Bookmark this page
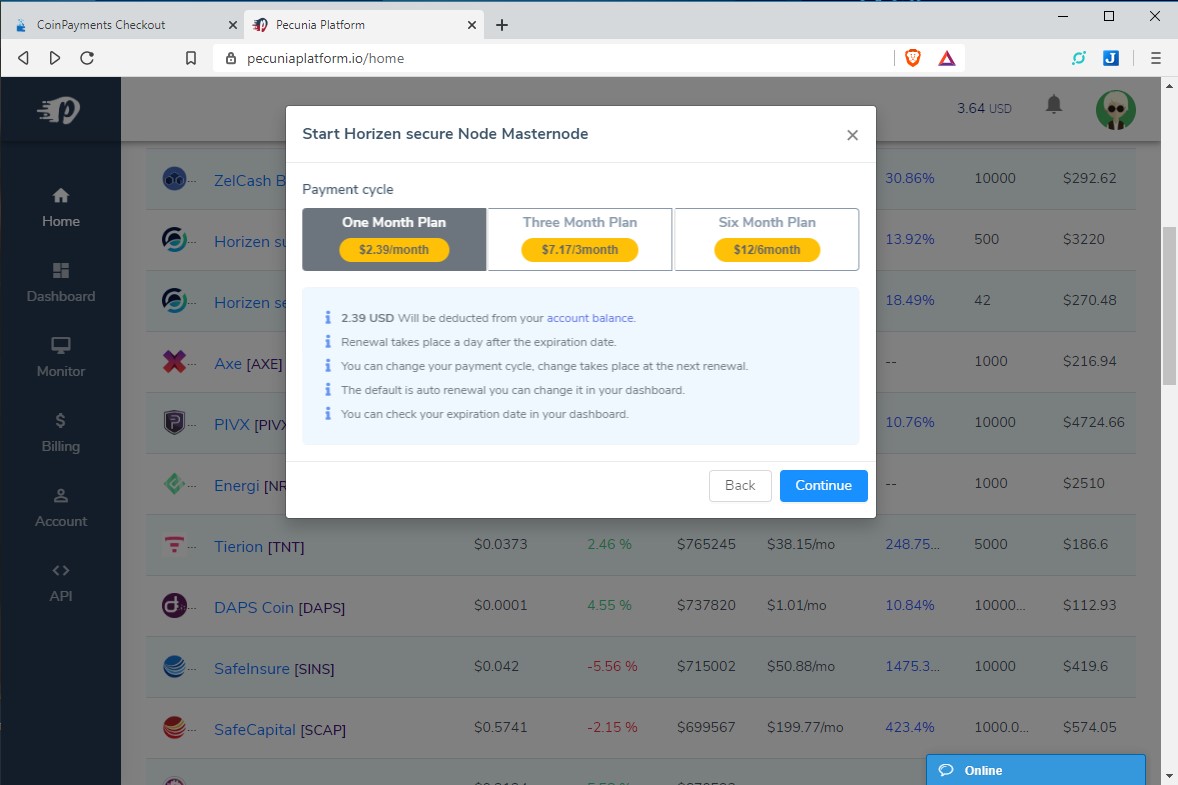 [x=191, y=58]
